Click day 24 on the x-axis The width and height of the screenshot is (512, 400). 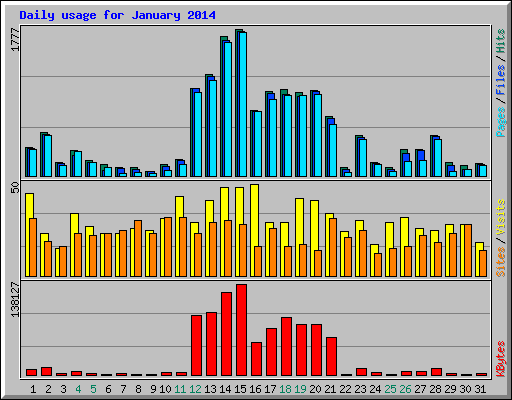pyautogui.click(x=375, y=389)
